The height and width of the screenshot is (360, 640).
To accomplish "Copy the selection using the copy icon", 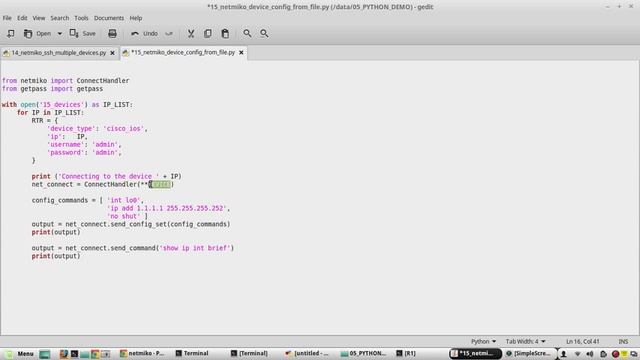I will [x=208, y=33].
